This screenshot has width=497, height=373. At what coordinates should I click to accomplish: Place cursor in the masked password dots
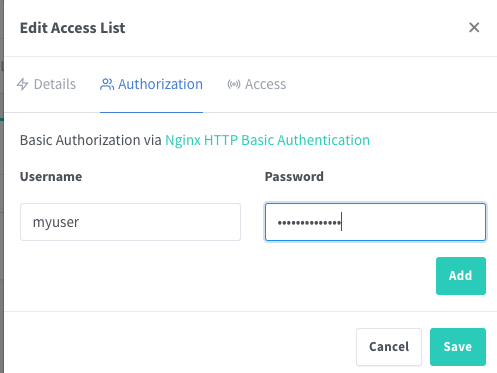click(309, 222)
